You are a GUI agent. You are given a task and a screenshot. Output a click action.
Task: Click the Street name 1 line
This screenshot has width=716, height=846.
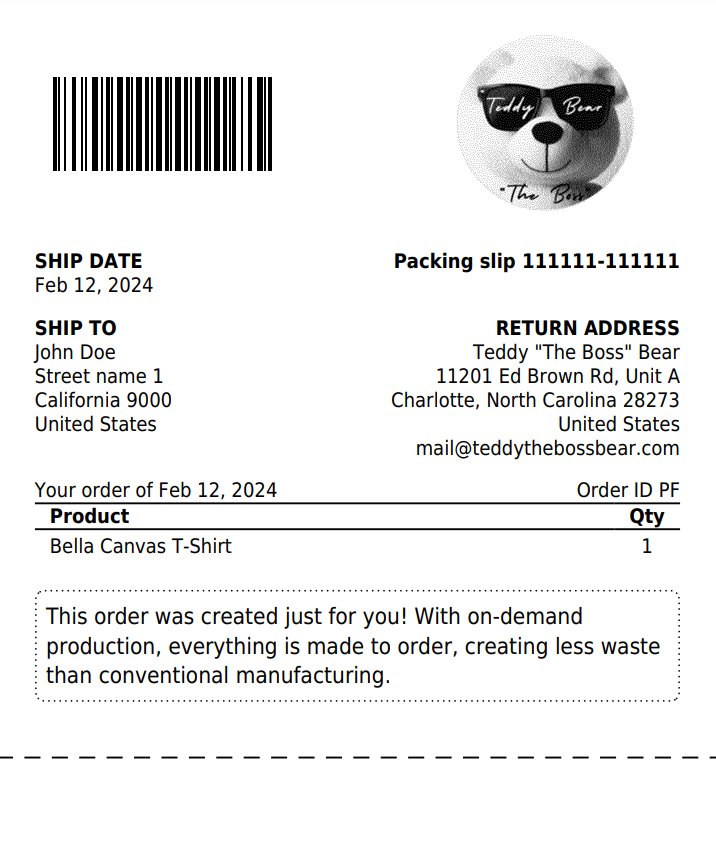coord(99,376)
